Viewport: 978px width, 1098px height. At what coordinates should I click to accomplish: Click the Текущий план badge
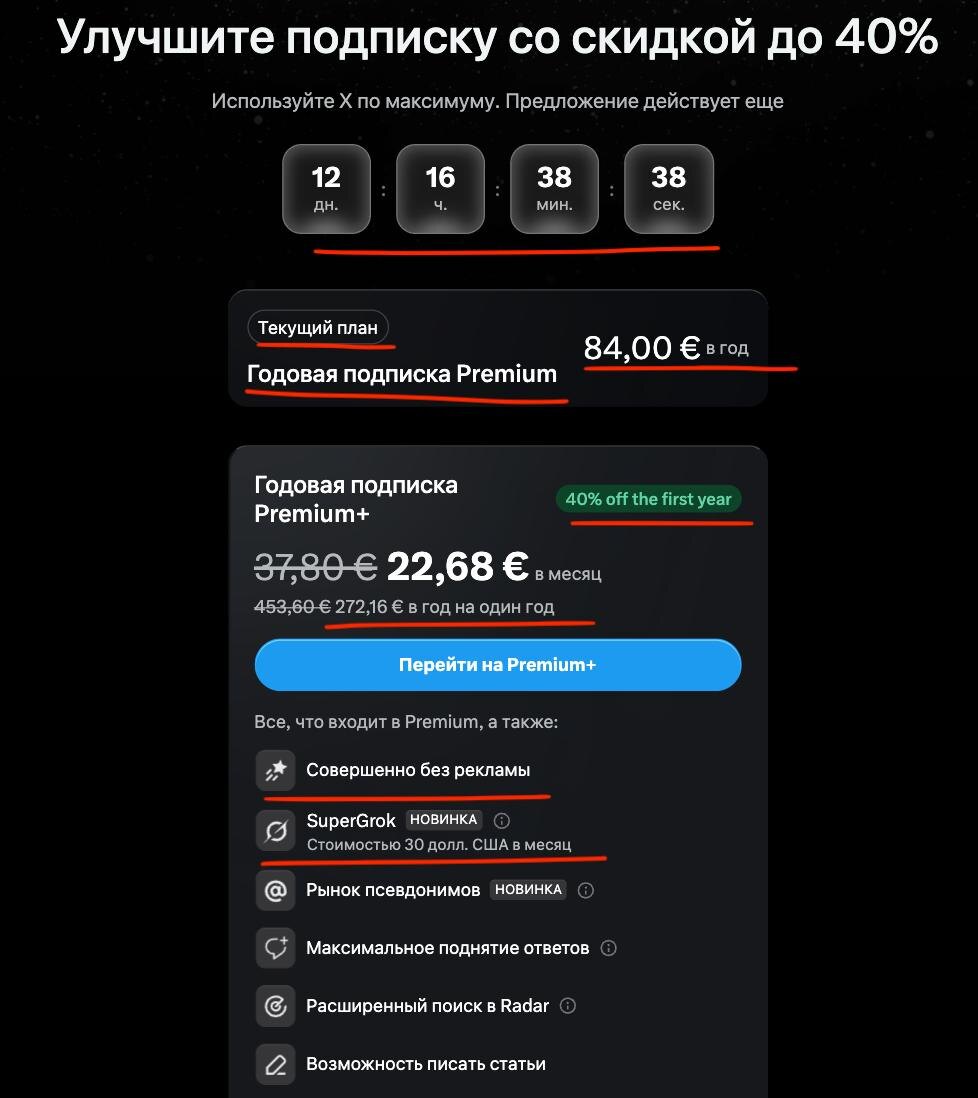(x=318, y=328)
